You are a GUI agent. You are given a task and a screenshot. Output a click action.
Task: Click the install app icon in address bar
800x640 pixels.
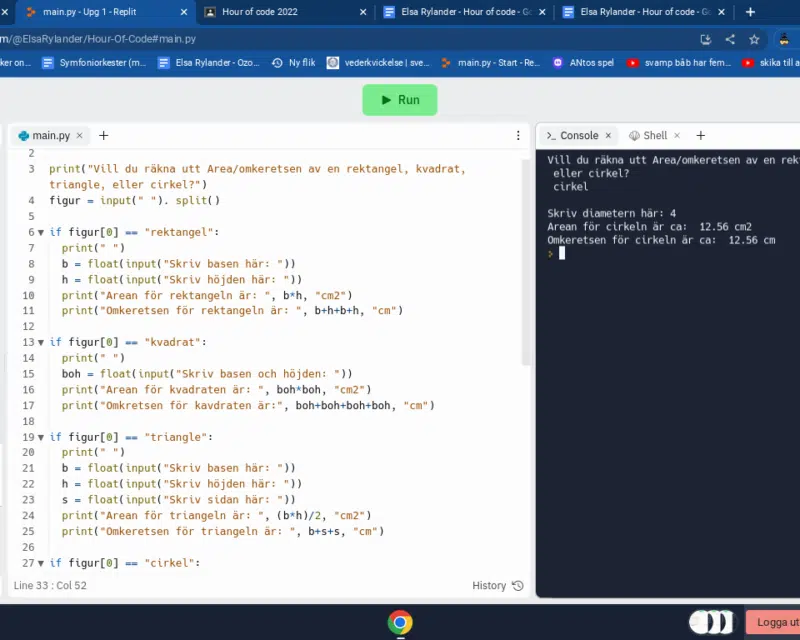point(706,39)
